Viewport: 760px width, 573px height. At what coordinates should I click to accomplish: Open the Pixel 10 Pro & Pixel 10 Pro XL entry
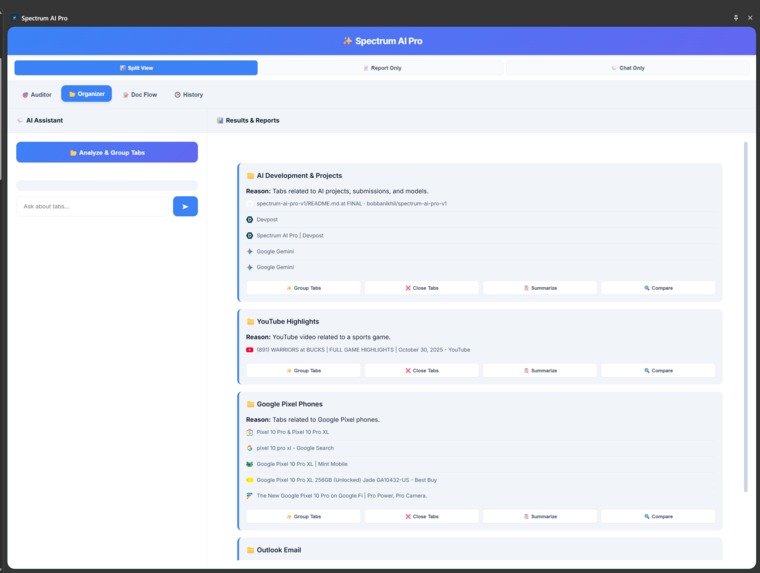[x=293, y=432]
